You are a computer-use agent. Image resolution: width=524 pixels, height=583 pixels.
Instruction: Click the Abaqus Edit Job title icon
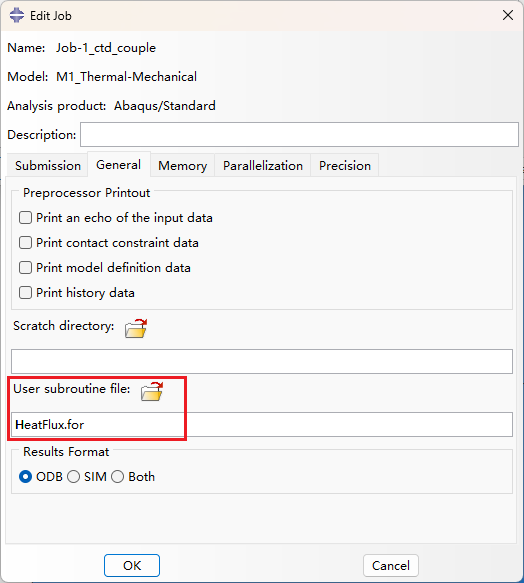click(17, 16)
